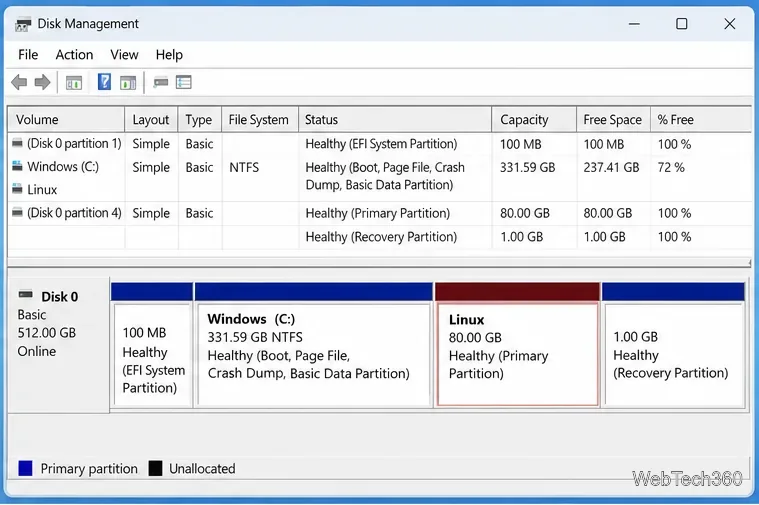Viewport: 759px width, 505px height.
Task: Open the Action menu
Action: pyautogui.click(x=74, y=55)
